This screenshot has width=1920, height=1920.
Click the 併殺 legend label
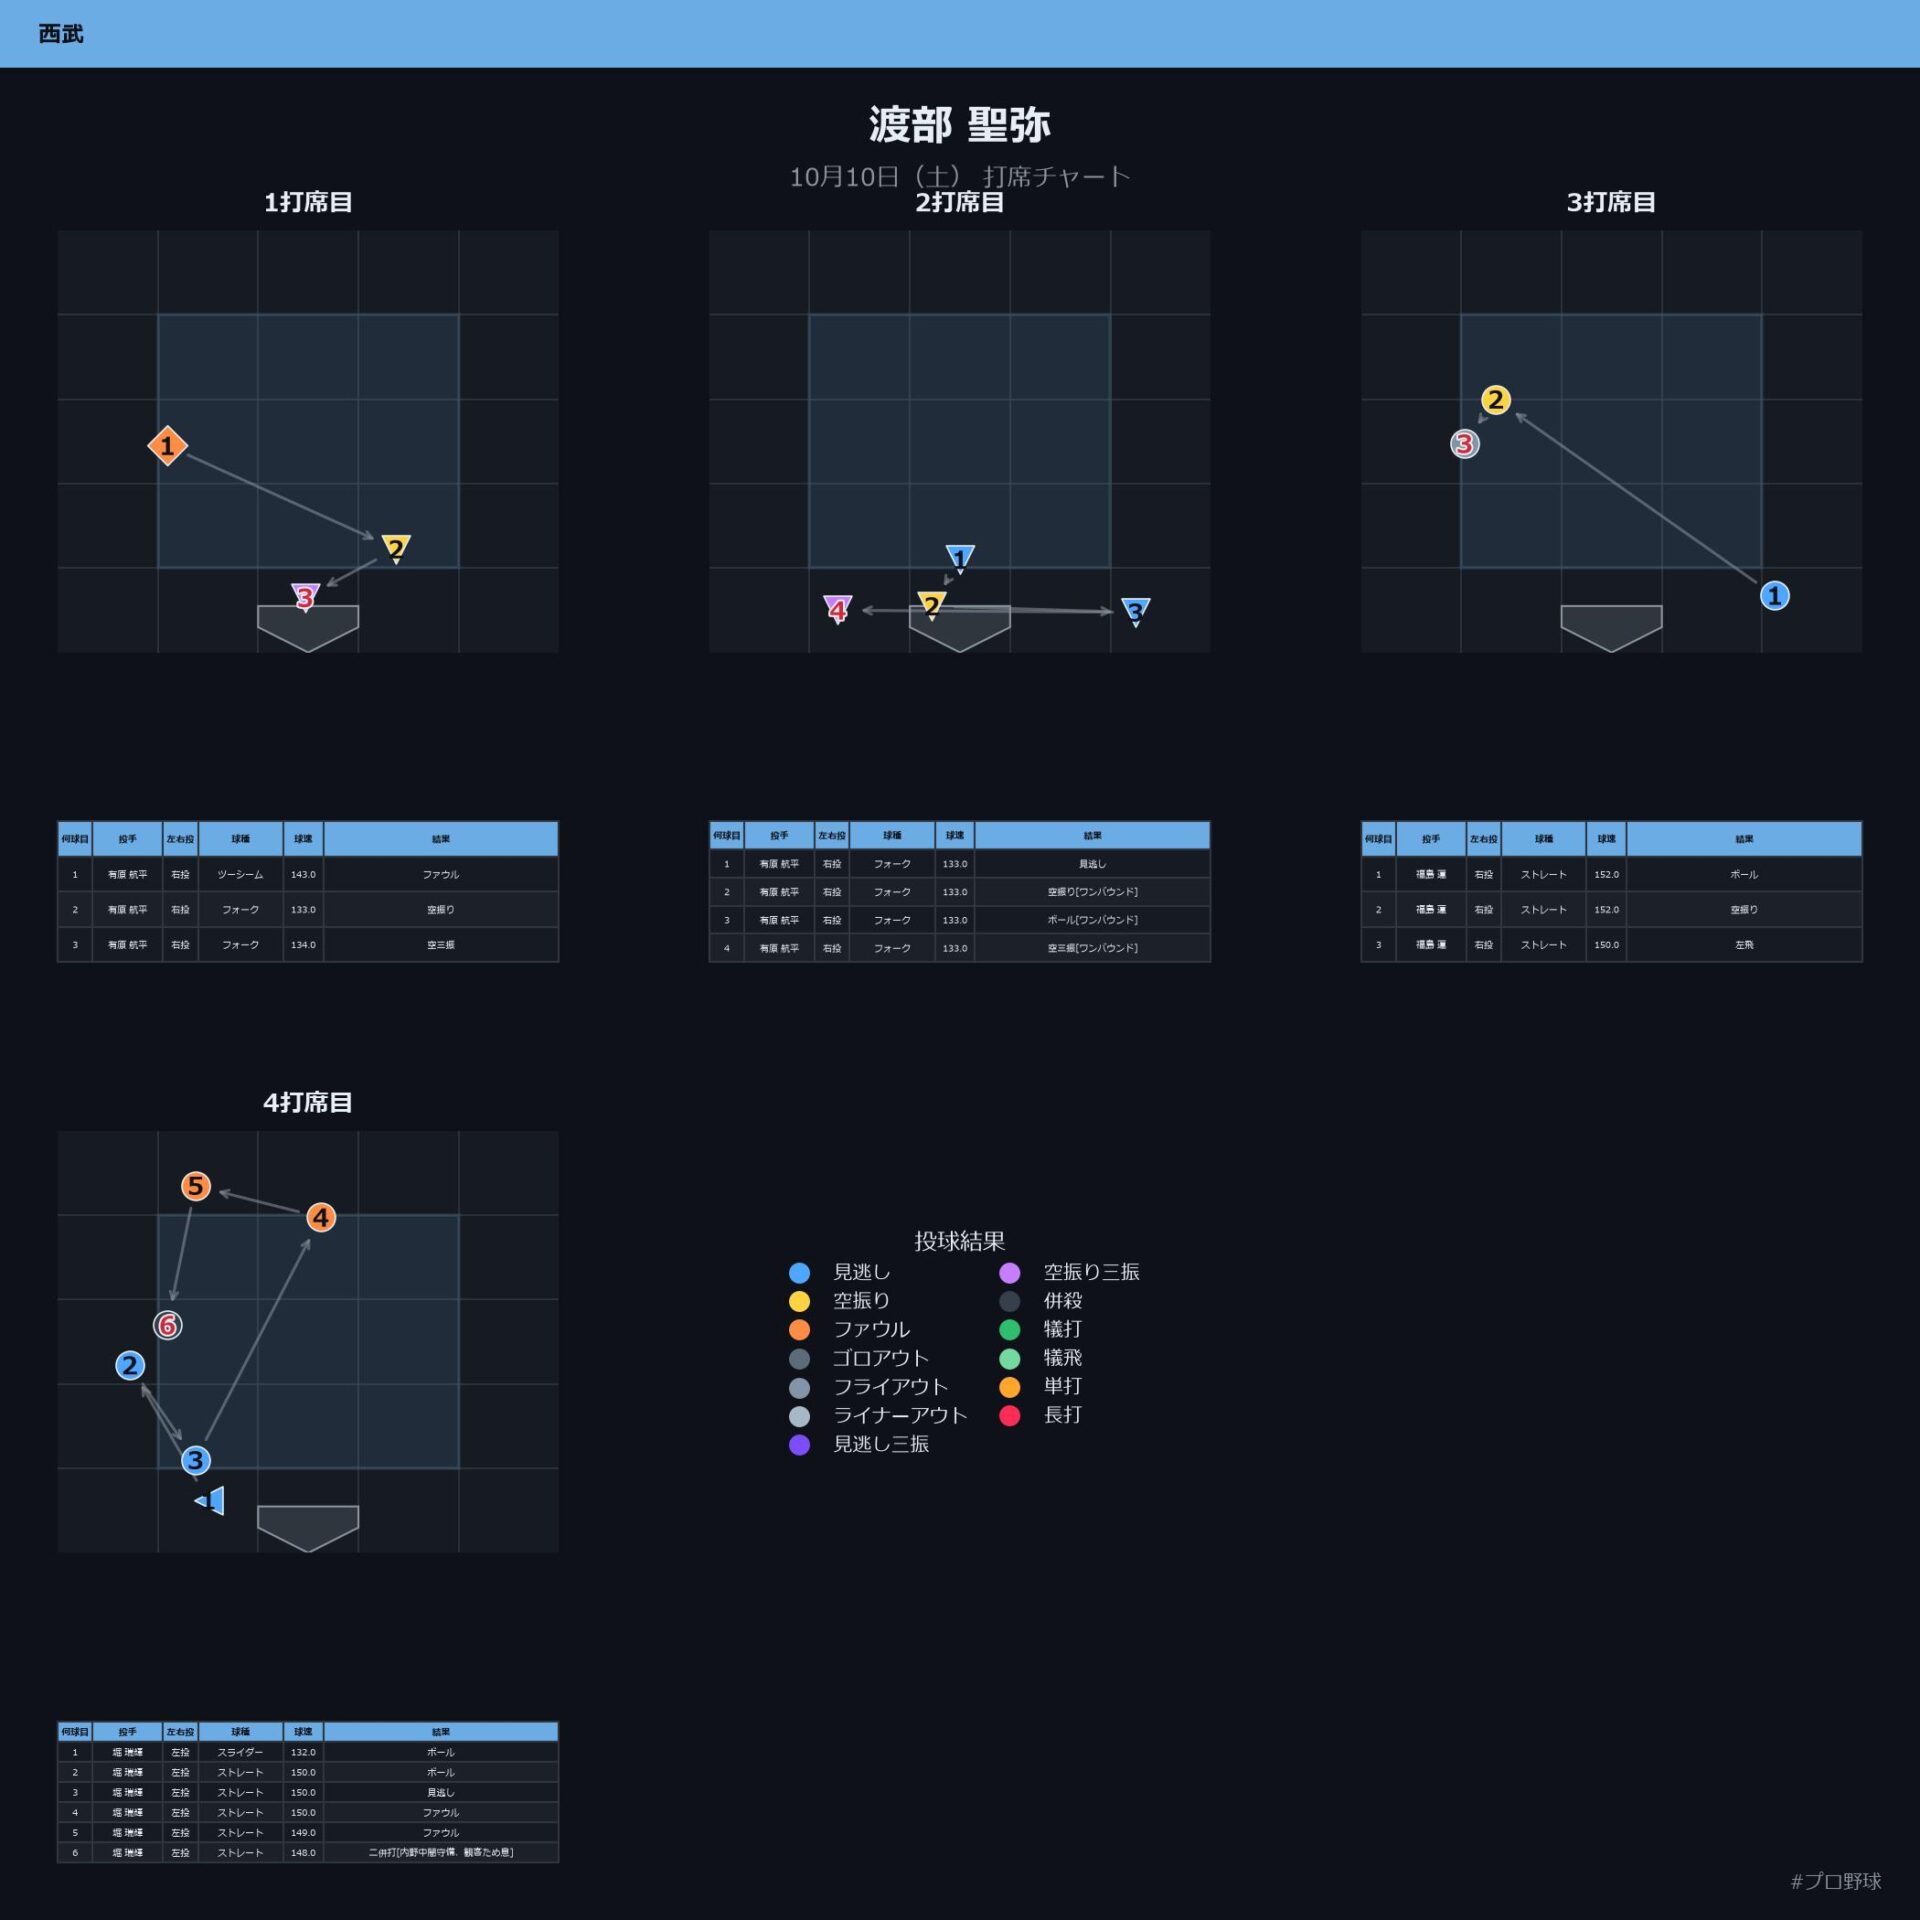pos(1063,1300)
